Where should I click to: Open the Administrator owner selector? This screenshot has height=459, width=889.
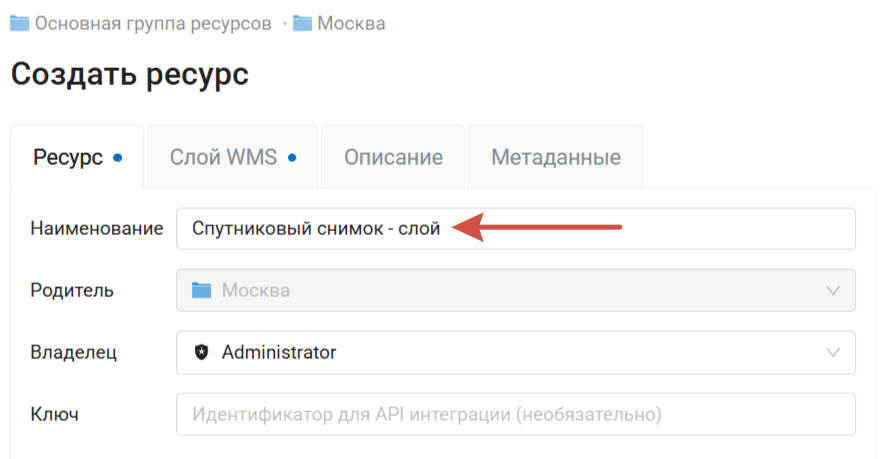(x=500, y=352)
